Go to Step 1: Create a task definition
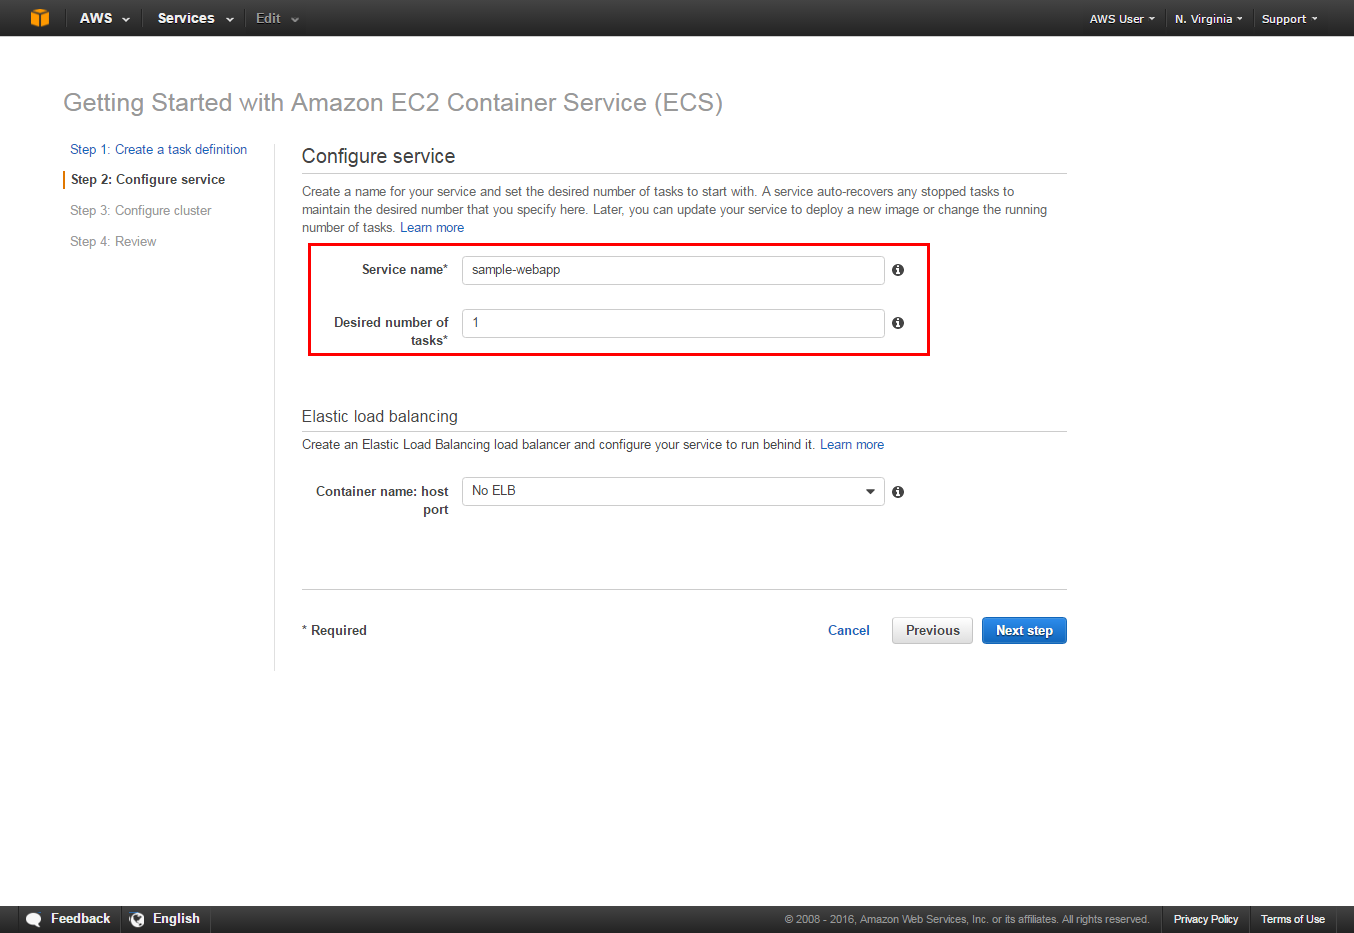1354x933 pixels. pos(158,149)
